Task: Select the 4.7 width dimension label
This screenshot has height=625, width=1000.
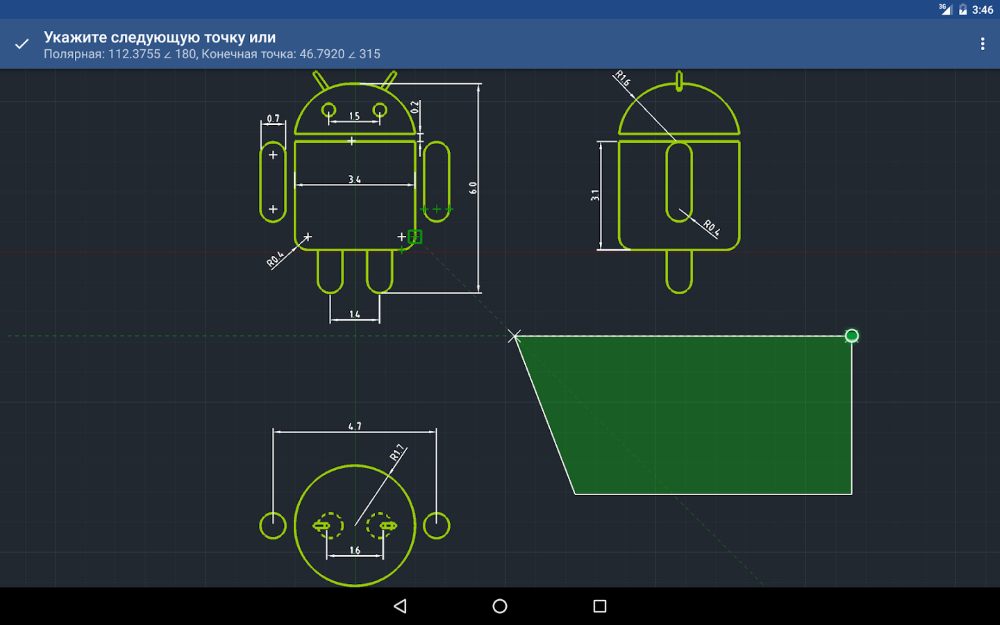Action: tap(354, 426)
